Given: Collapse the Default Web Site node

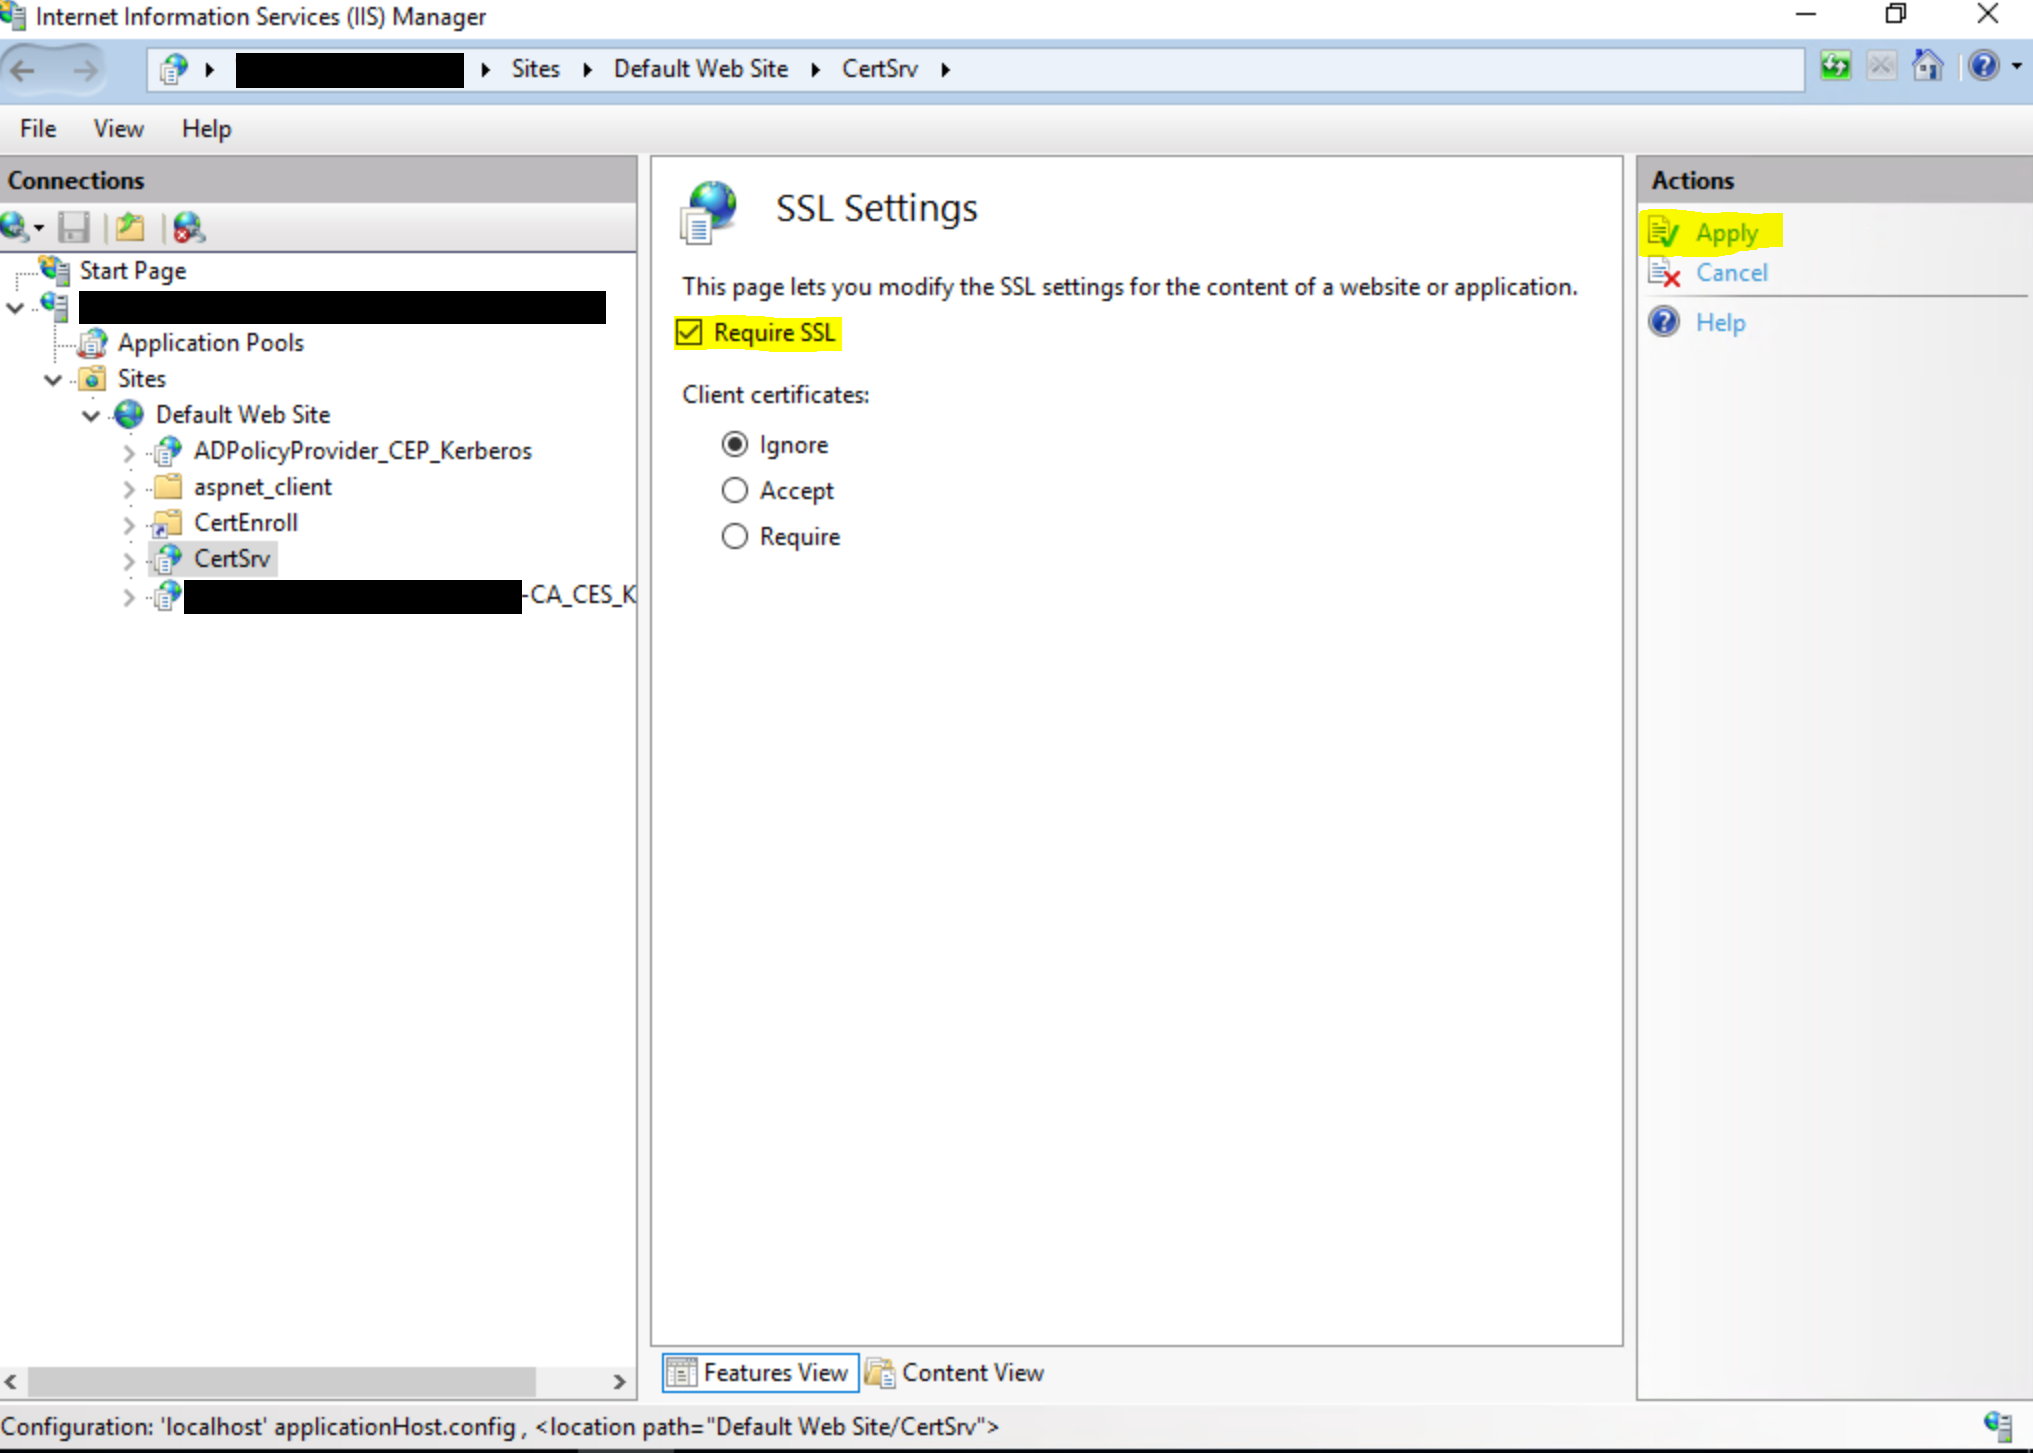Looking at the screenshot, I should point(91,415).
